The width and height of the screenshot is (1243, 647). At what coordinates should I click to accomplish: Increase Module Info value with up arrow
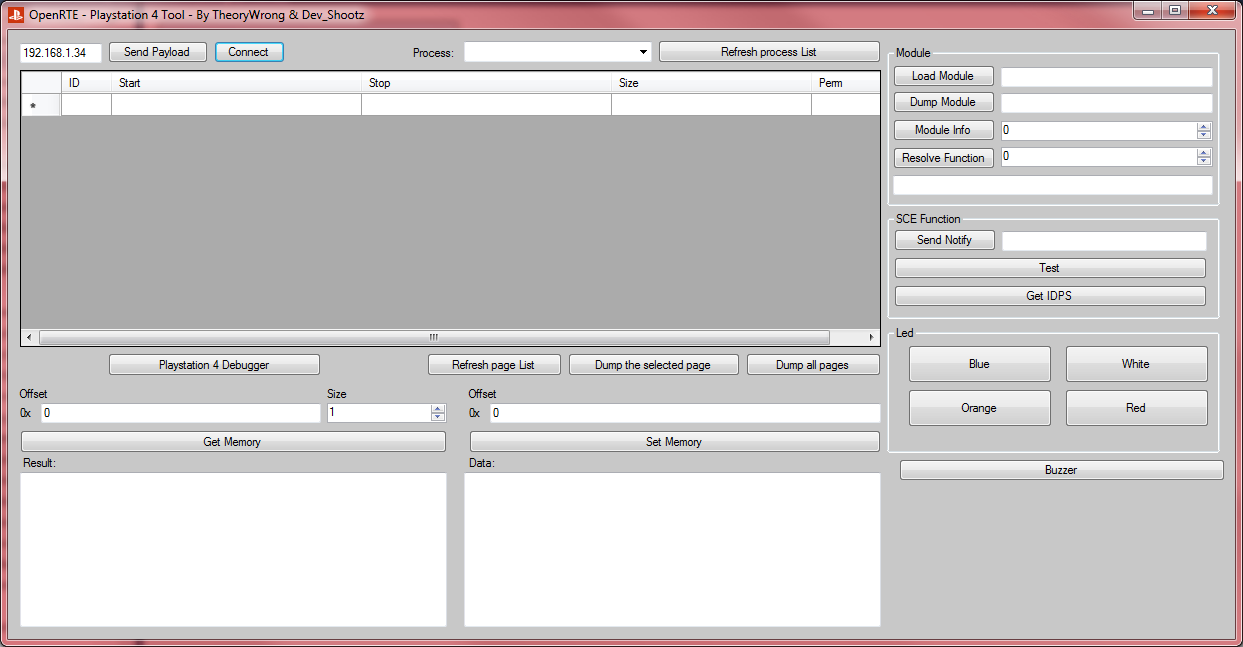point(1204,126)
